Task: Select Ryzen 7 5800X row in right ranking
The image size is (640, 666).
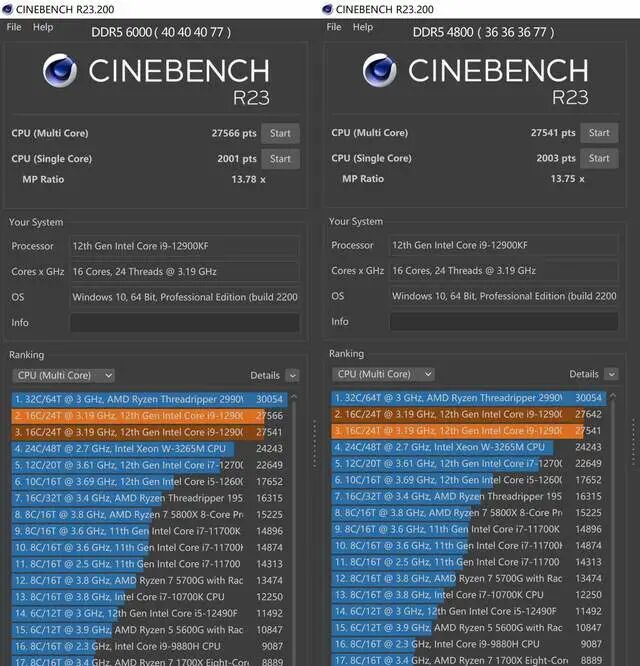Action: [469, 513]
